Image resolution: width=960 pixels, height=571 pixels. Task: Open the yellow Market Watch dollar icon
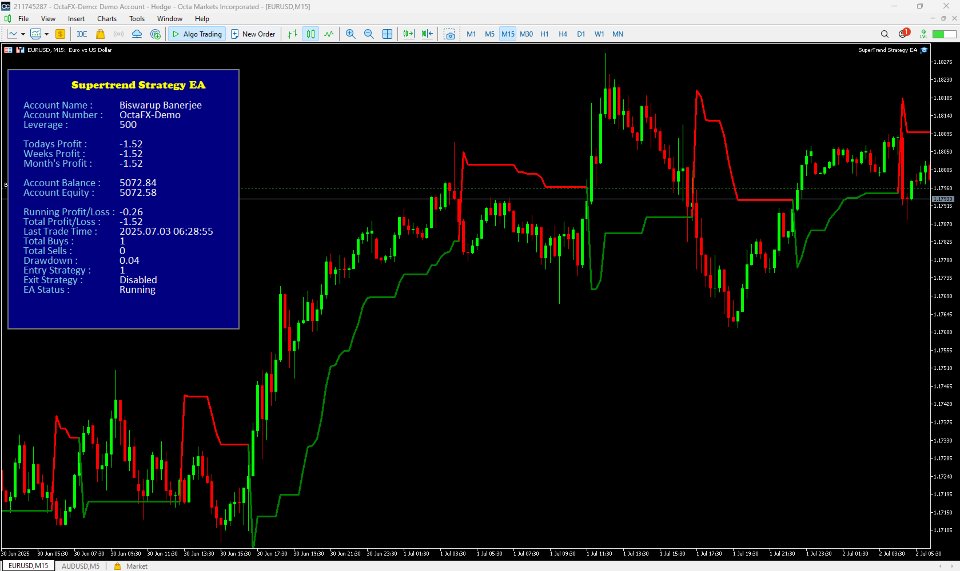coord(60,34)
